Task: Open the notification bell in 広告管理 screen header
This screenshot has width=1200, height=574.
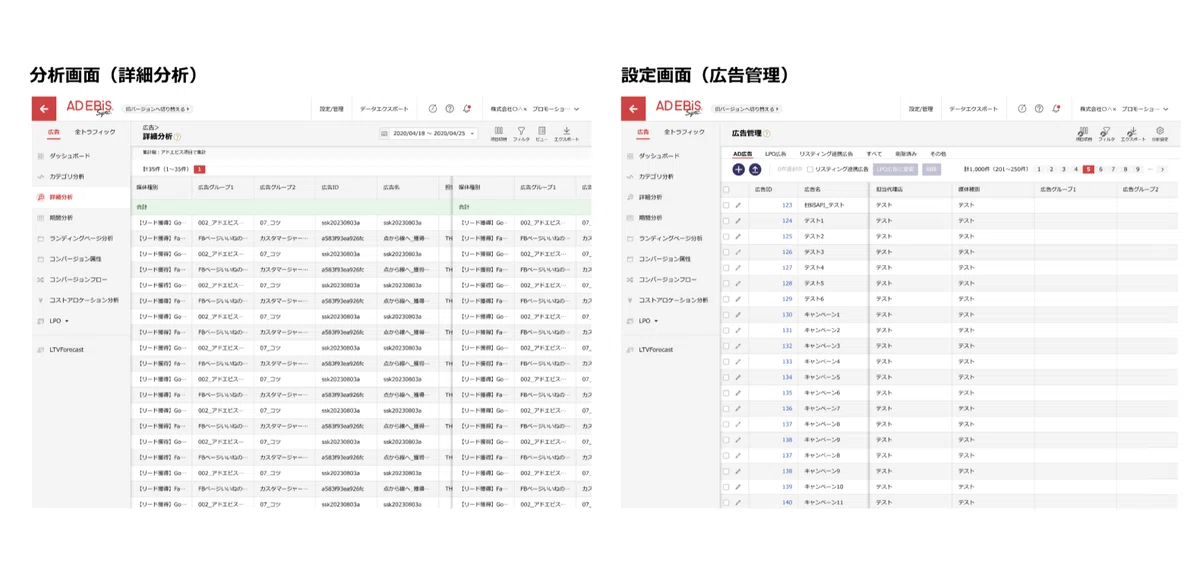Action: [x=1056, y=108]
